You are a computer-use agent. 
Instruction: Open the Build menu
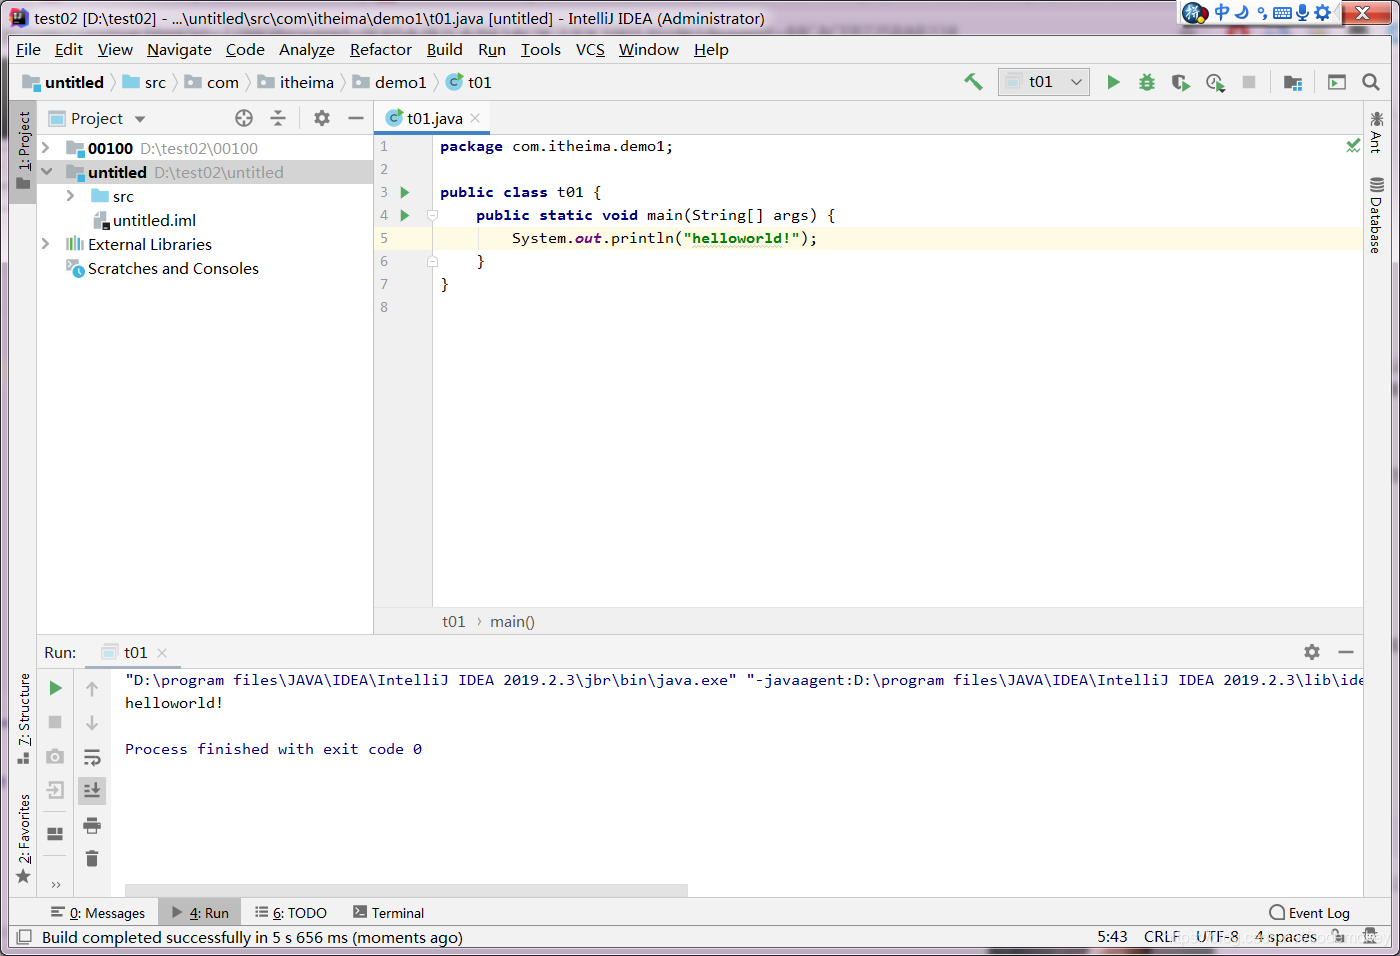click(444, 49)
